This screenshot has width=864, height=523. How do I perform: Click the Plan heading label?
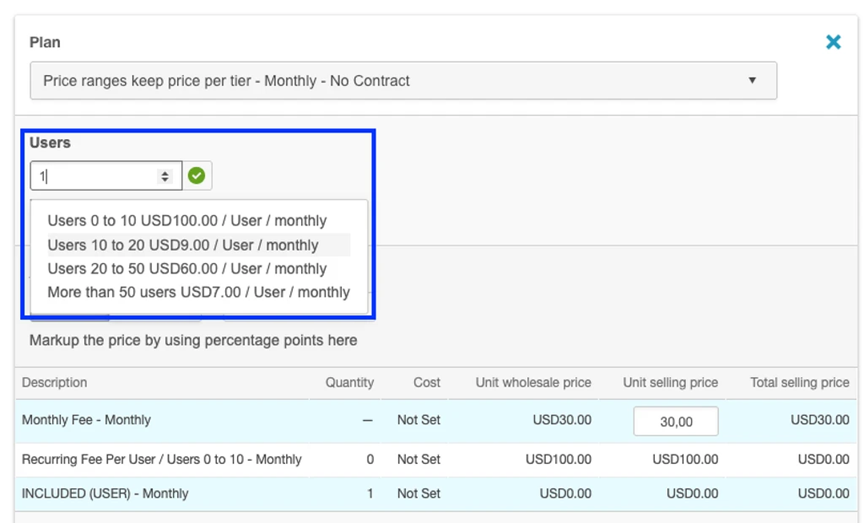[x=45, y=42]
